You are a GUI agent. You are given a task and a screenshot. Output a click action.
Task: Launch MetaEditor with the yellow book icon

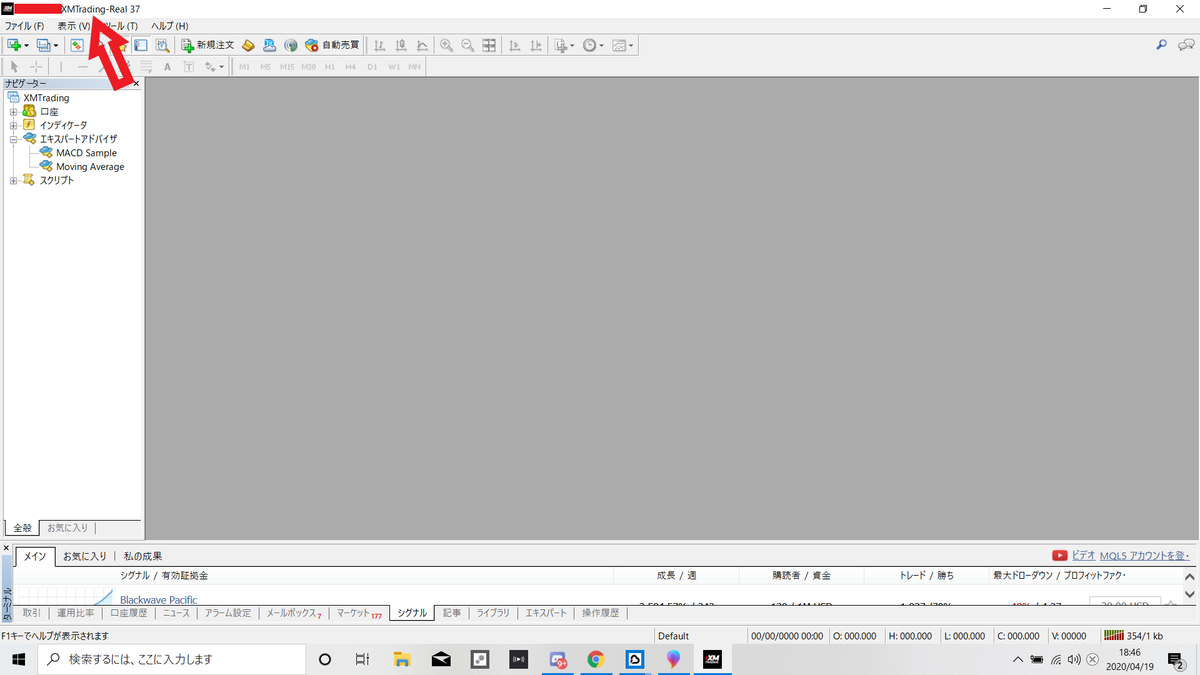(248, 45)
